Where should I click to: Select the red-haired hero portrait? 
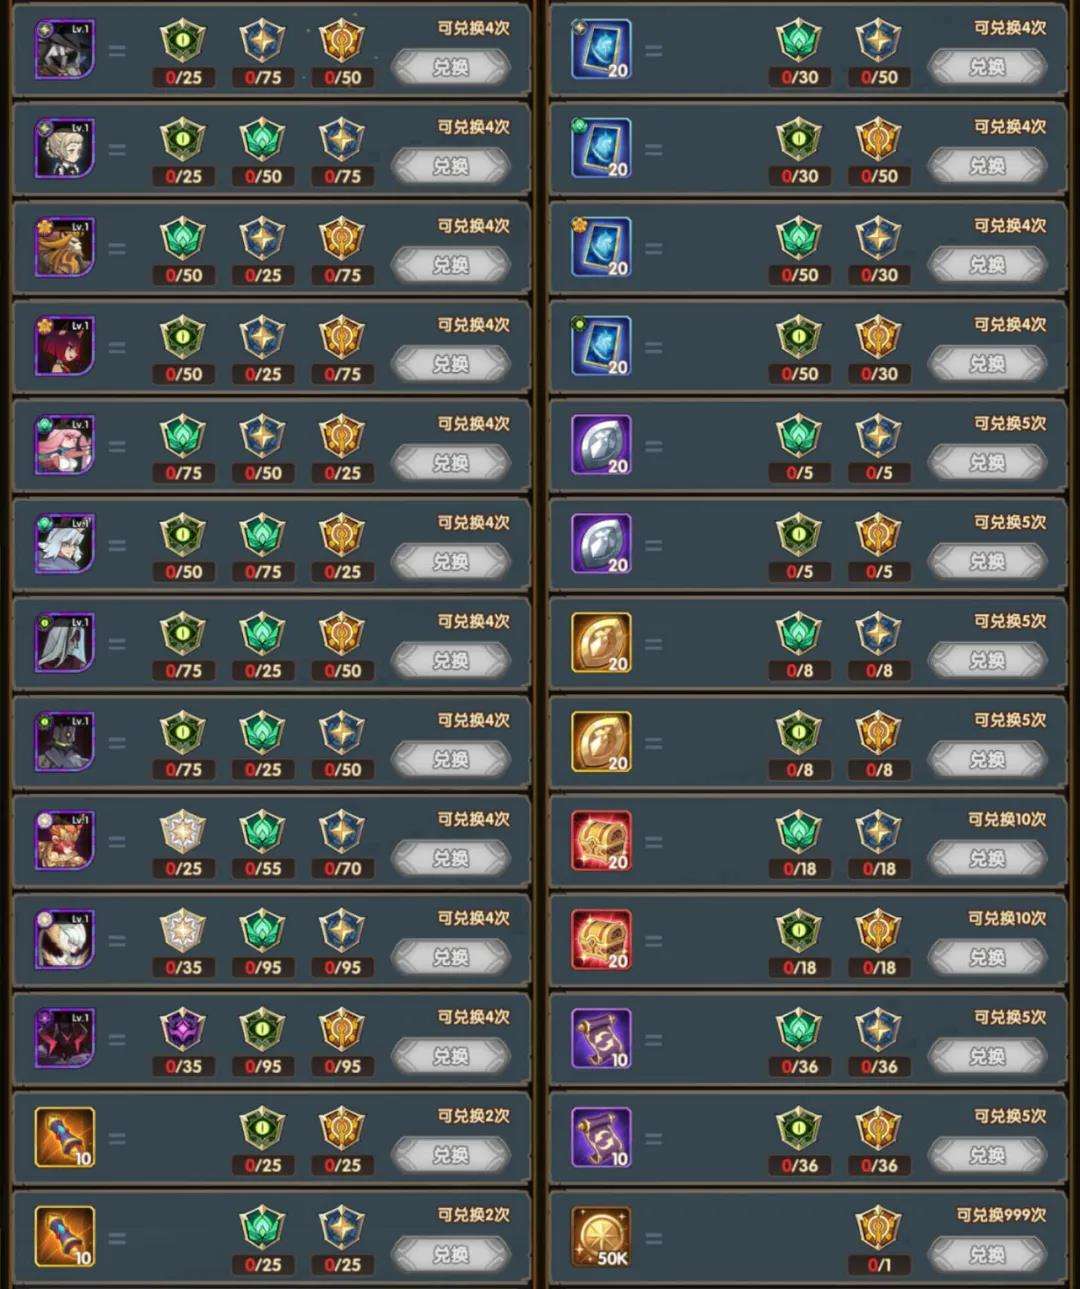(65, 346)
